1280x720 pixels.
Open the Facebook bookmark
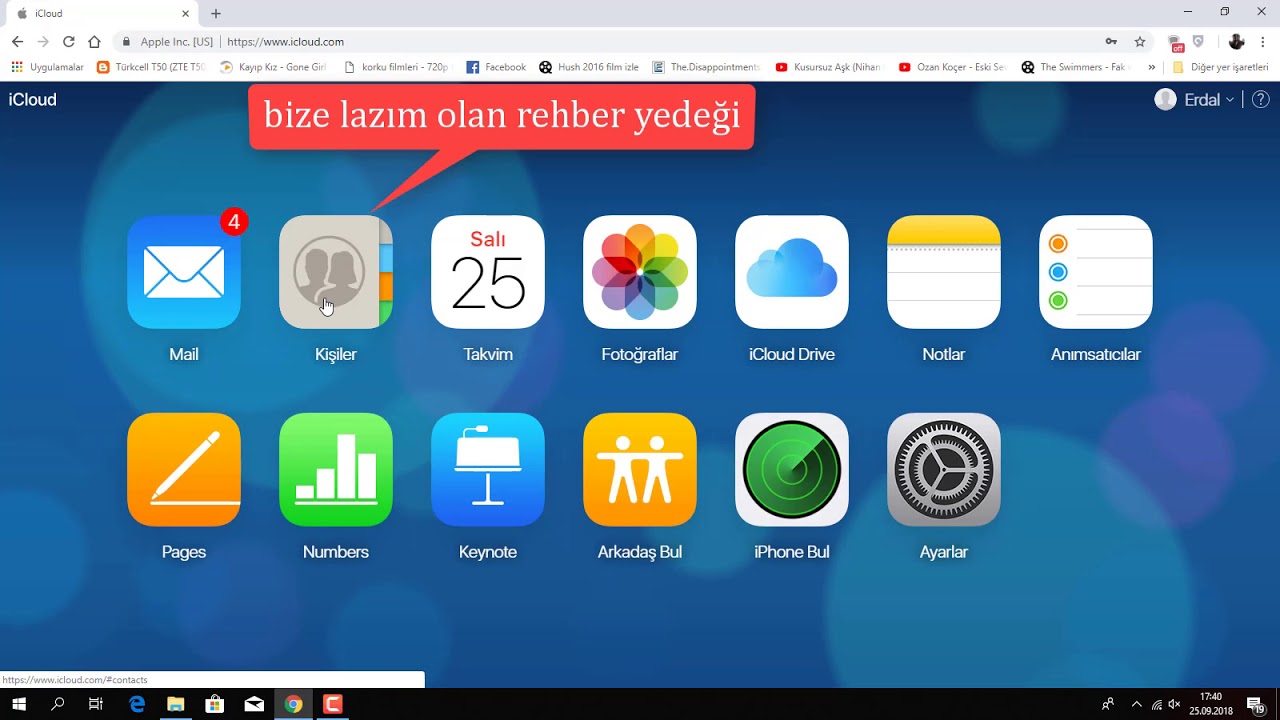[496, 67]
